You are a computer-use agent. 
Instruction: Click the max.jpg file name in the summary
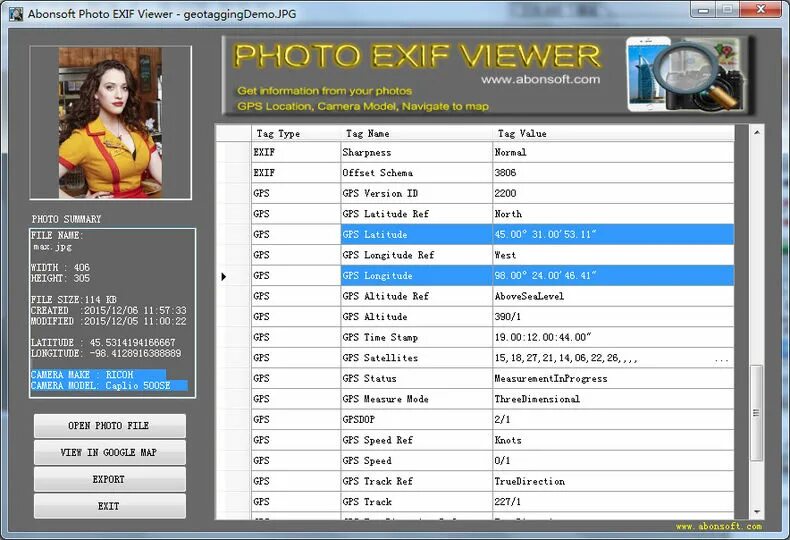tap(52, 247)
